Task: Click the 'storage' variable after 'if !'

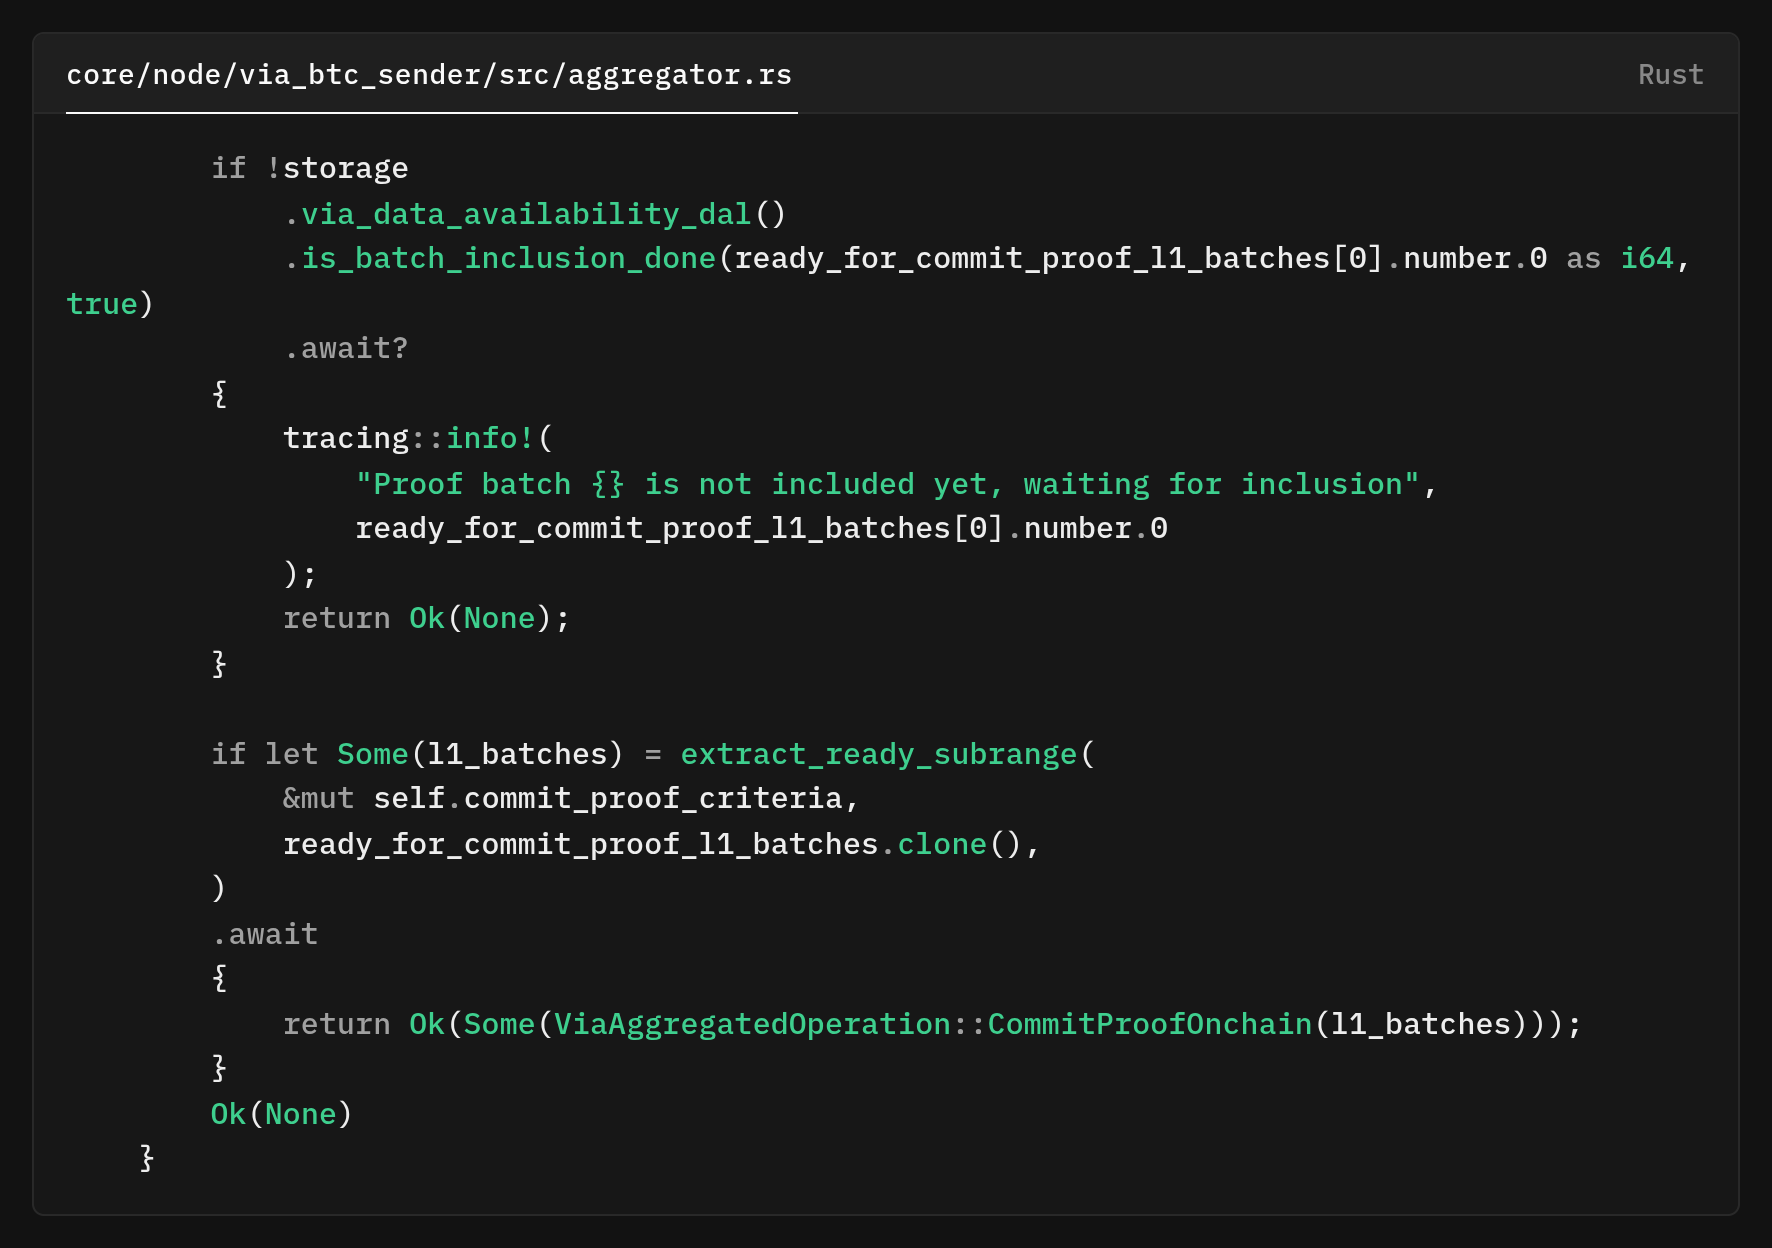Action: 345,169
